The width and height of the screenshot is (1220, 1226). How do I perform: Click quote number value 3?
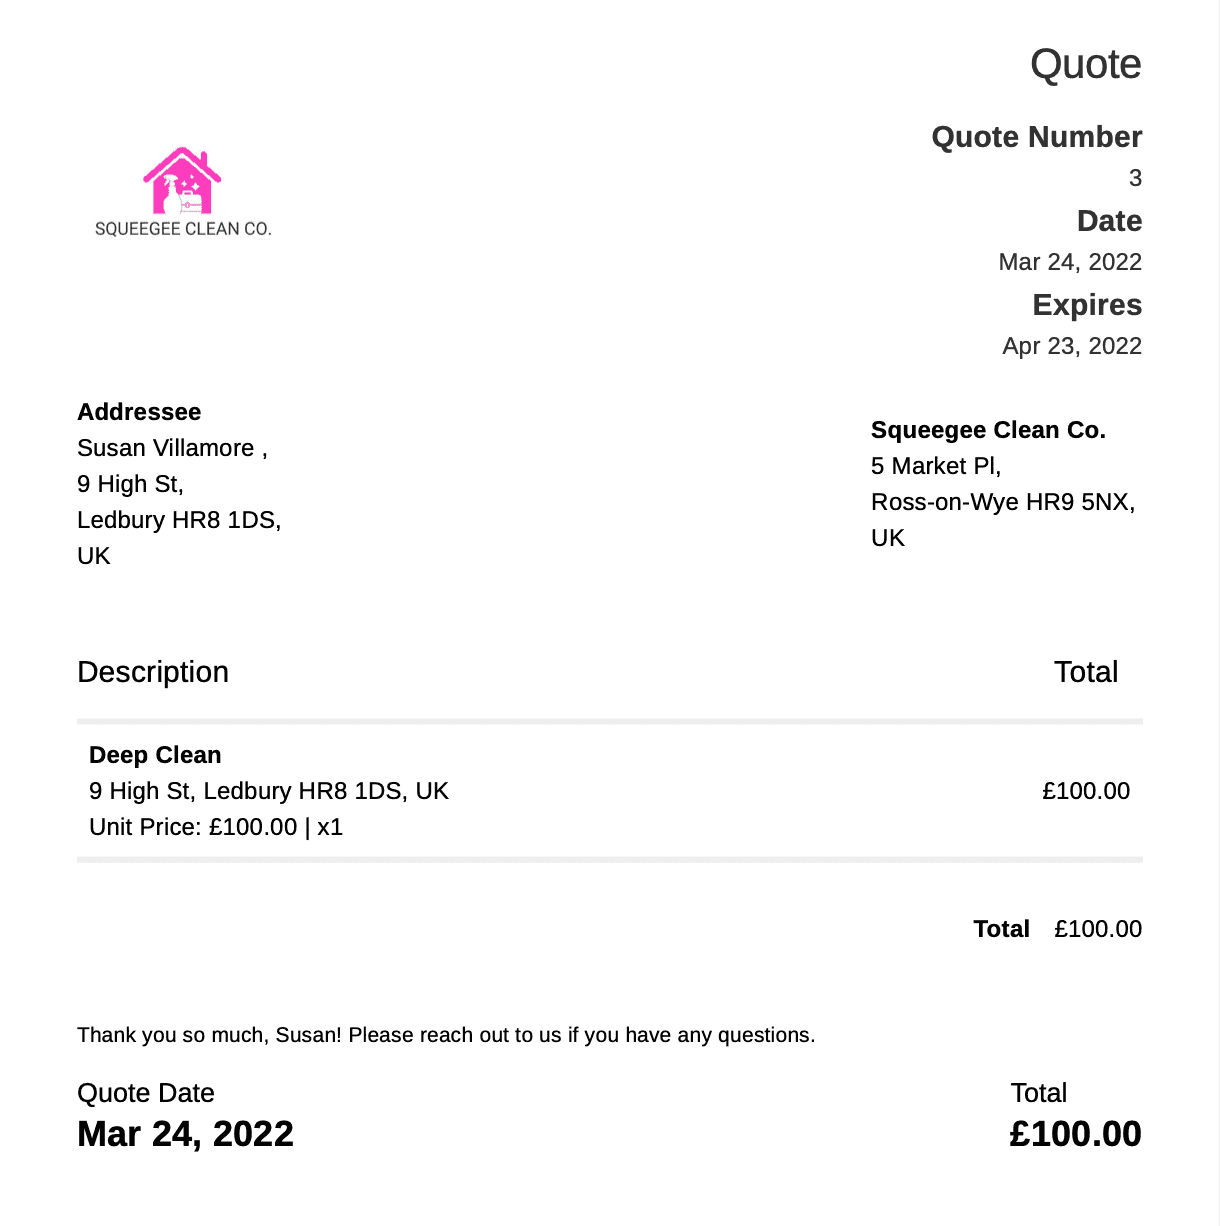pos(1135,178)
